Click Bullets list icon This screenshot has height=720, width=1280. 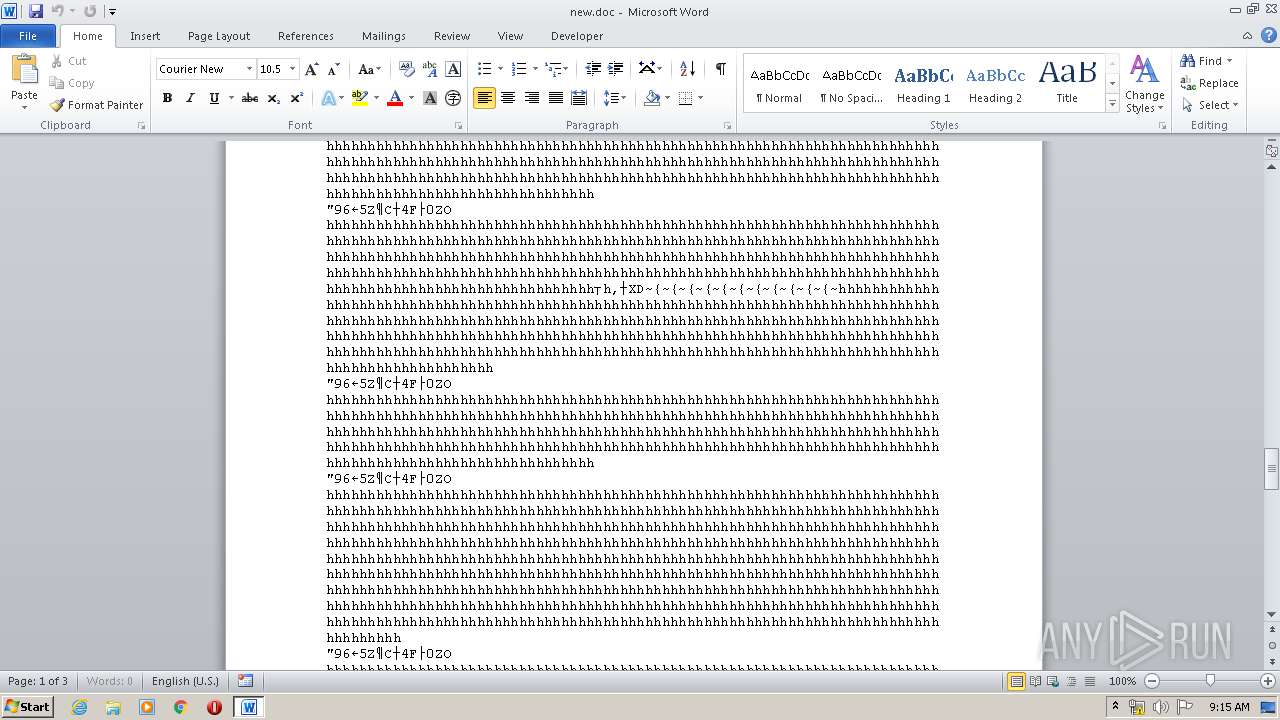point(484,69)
